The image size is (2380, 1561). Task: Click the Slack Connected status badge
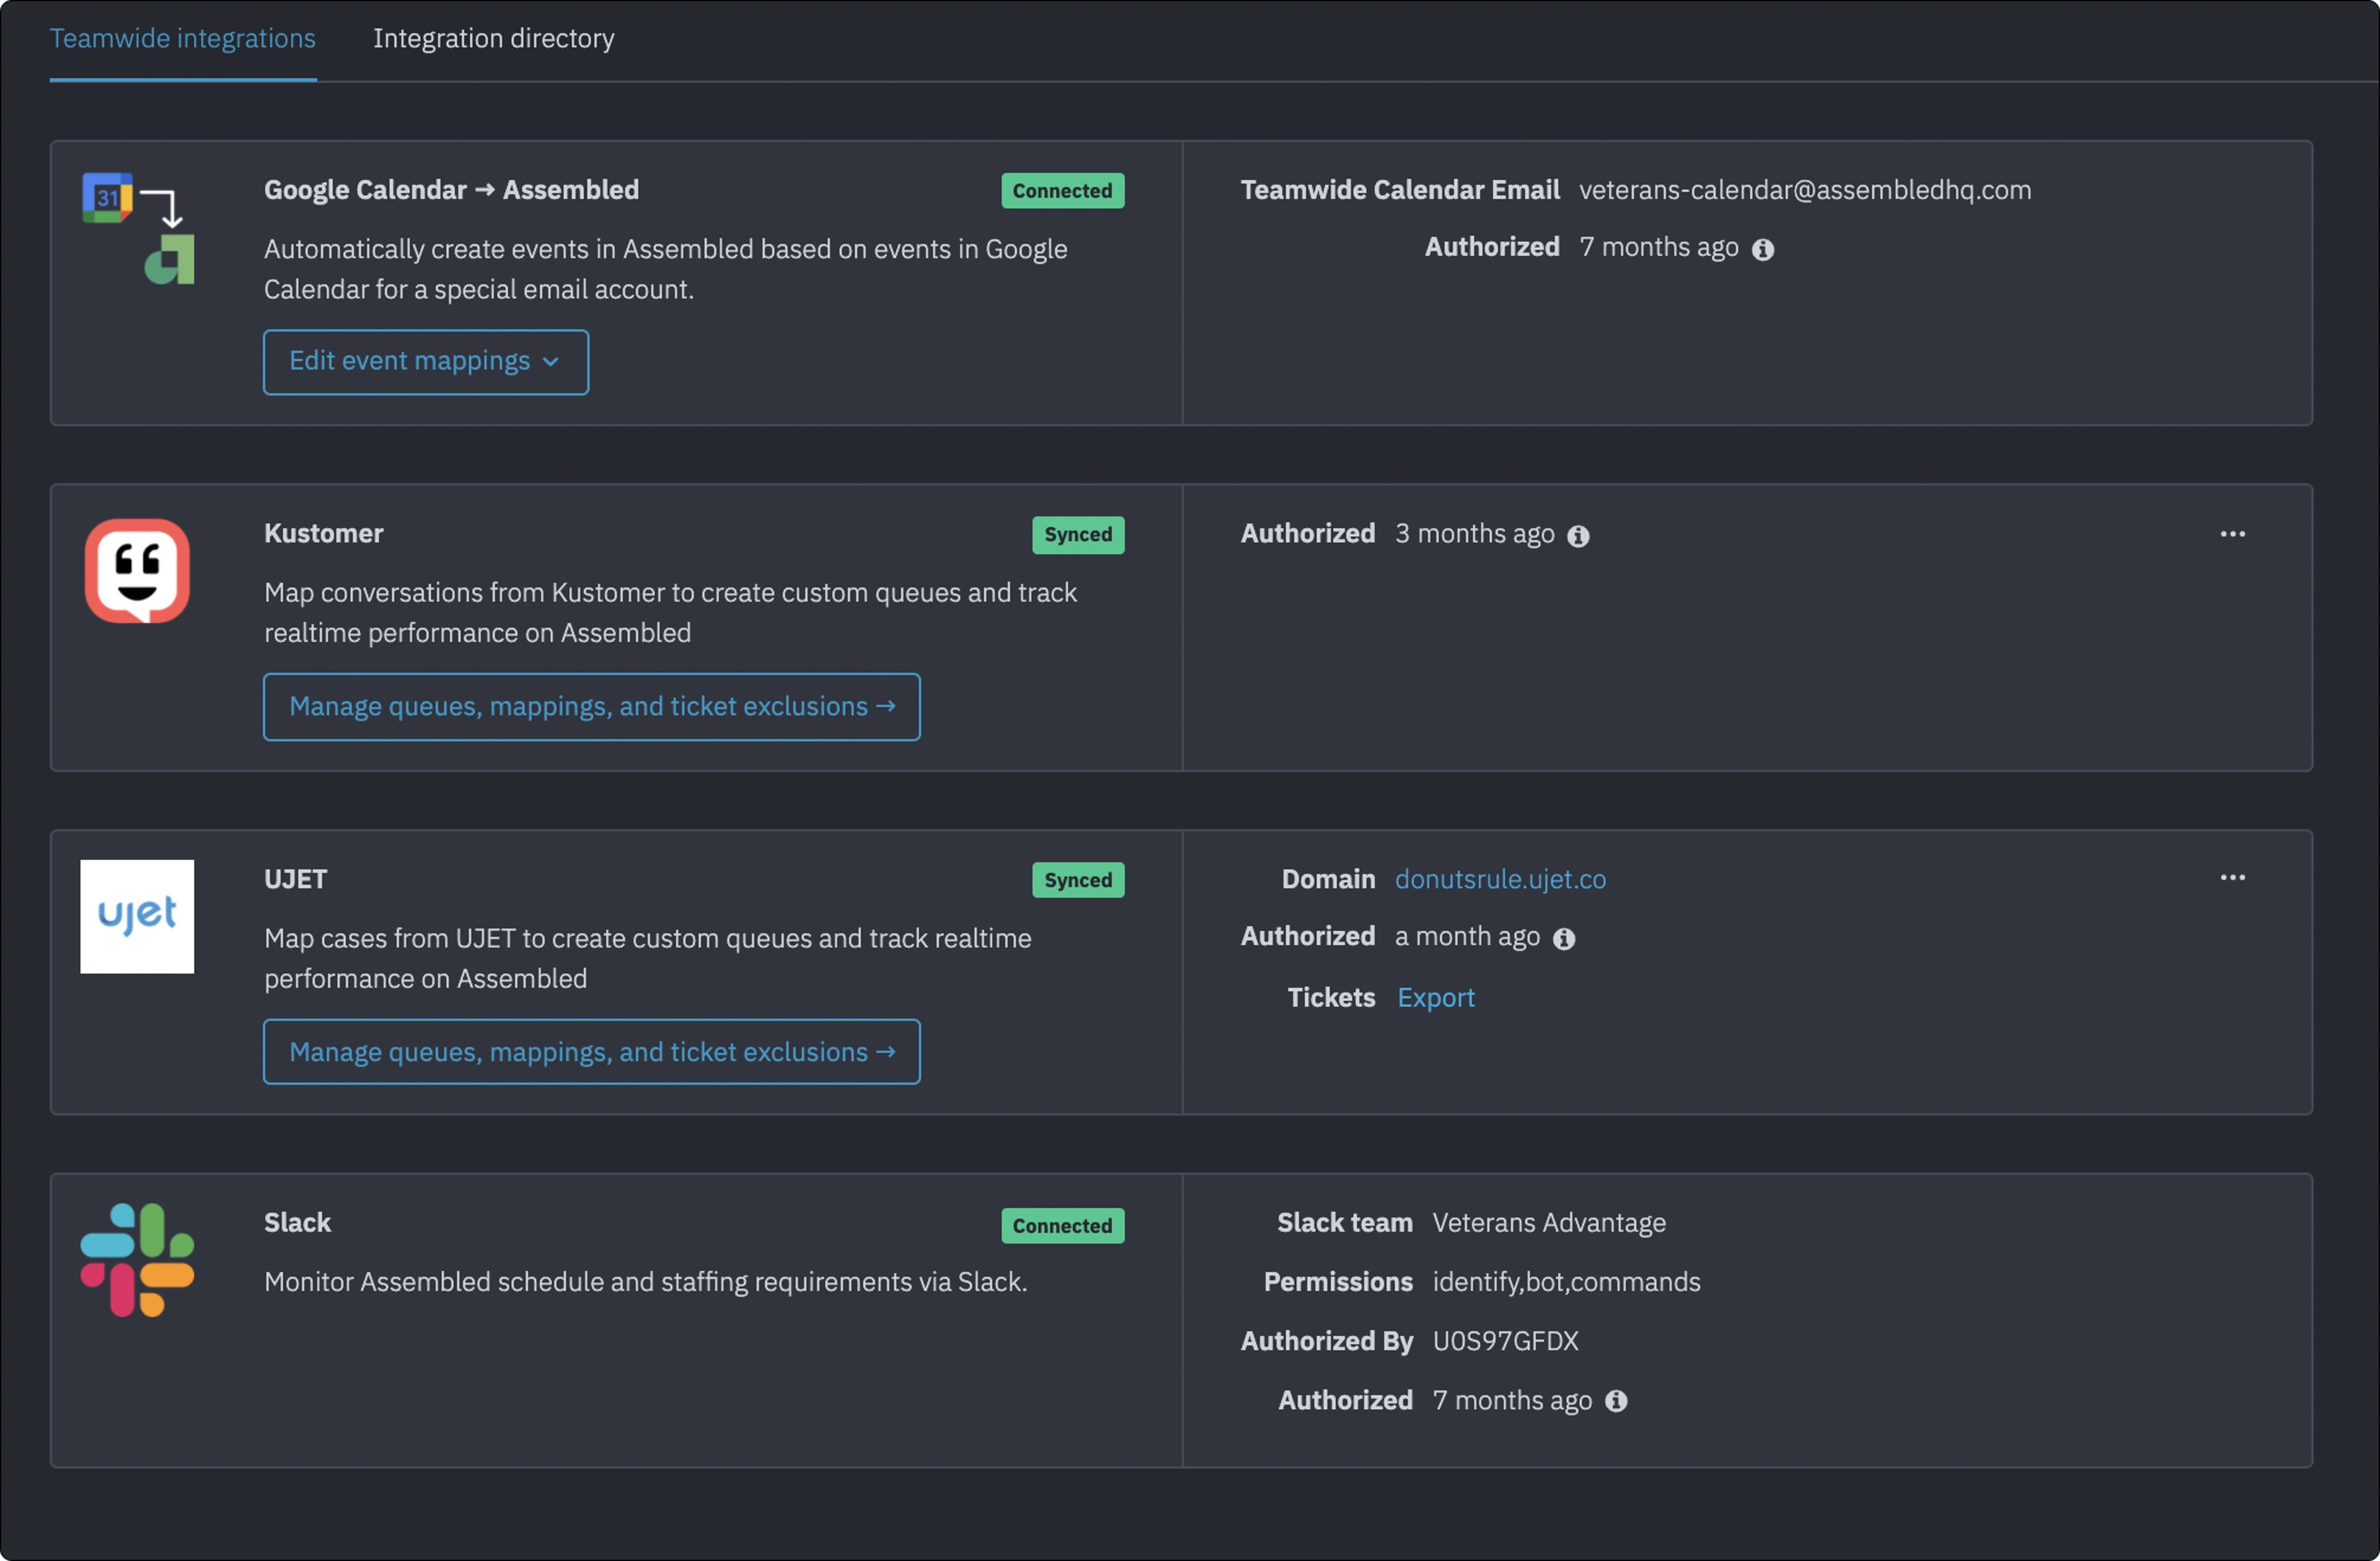click(x=1062, y=1226)
